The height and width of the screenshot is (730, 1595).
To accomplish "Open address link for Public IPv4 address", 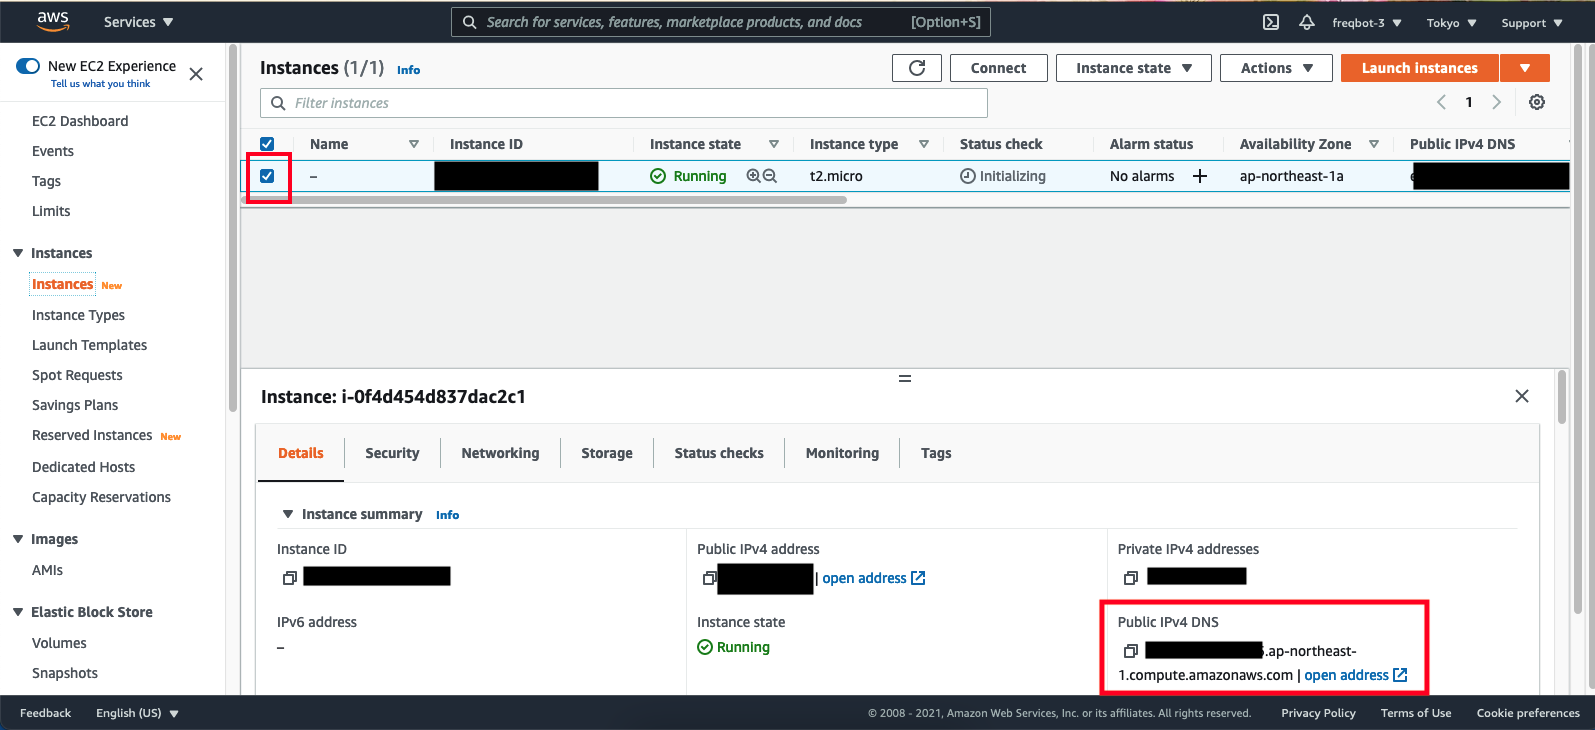I will tap(873, 578).
